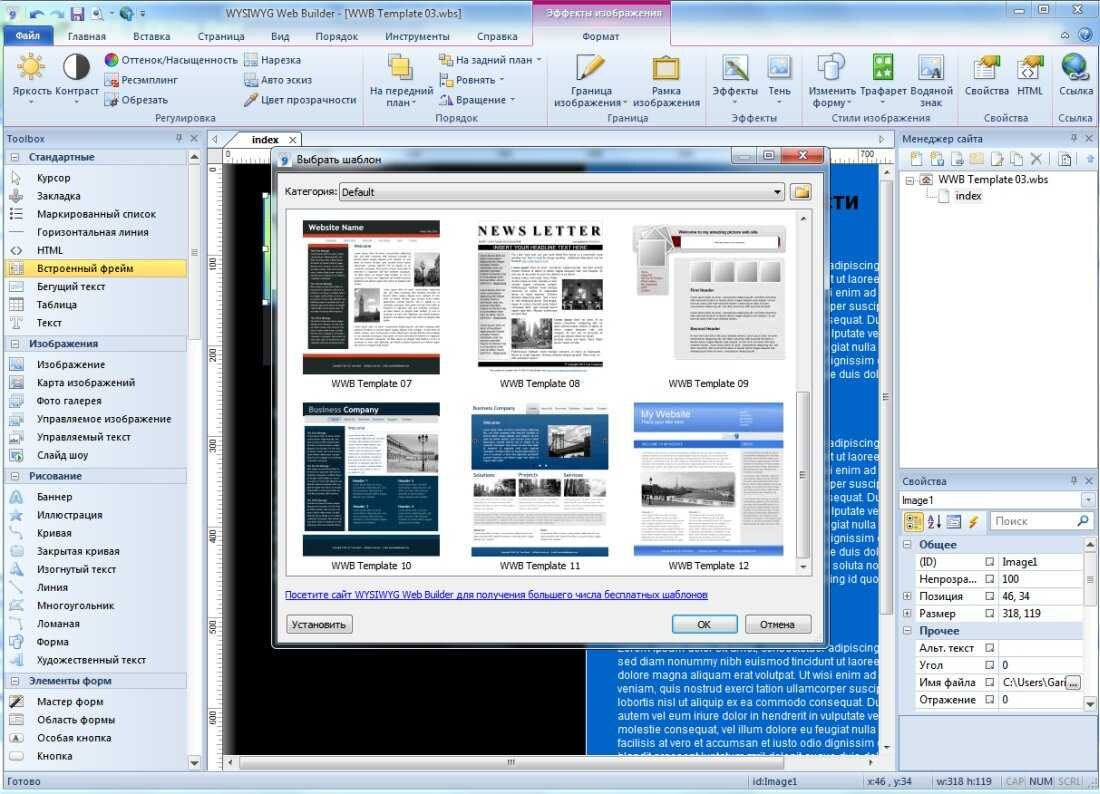
Task: Open the Ровнять align dropdown
Action: [471, 80]
